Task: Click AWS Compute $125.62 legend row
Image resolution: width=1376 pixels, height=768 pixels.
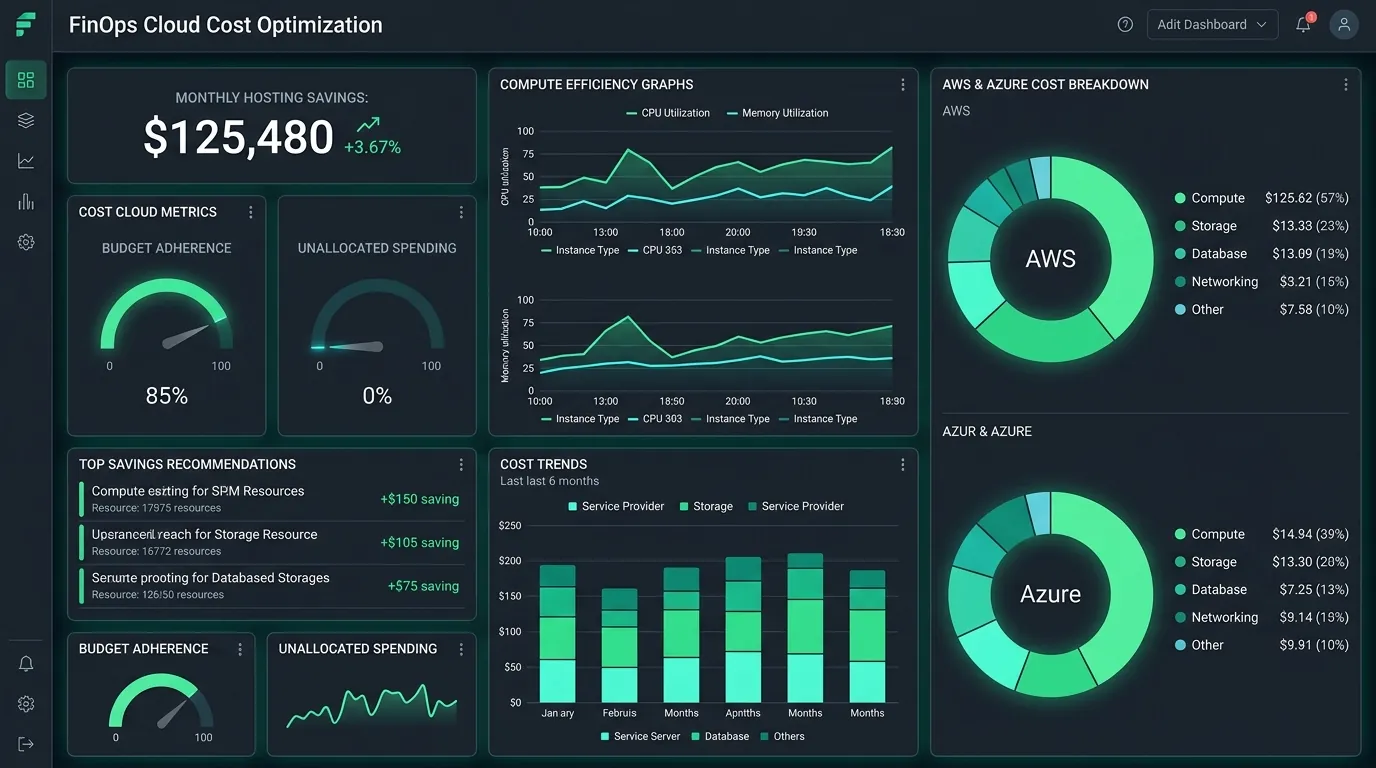Action: [x=1262, y=198]
